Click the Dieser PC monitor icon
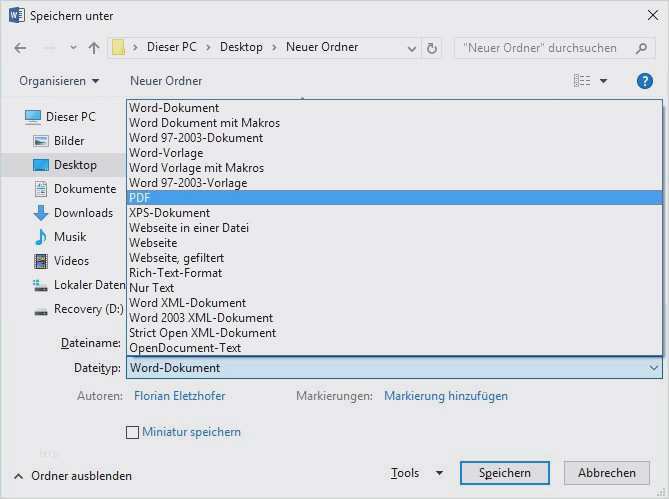The image size is (669, 499). (33, 117)
